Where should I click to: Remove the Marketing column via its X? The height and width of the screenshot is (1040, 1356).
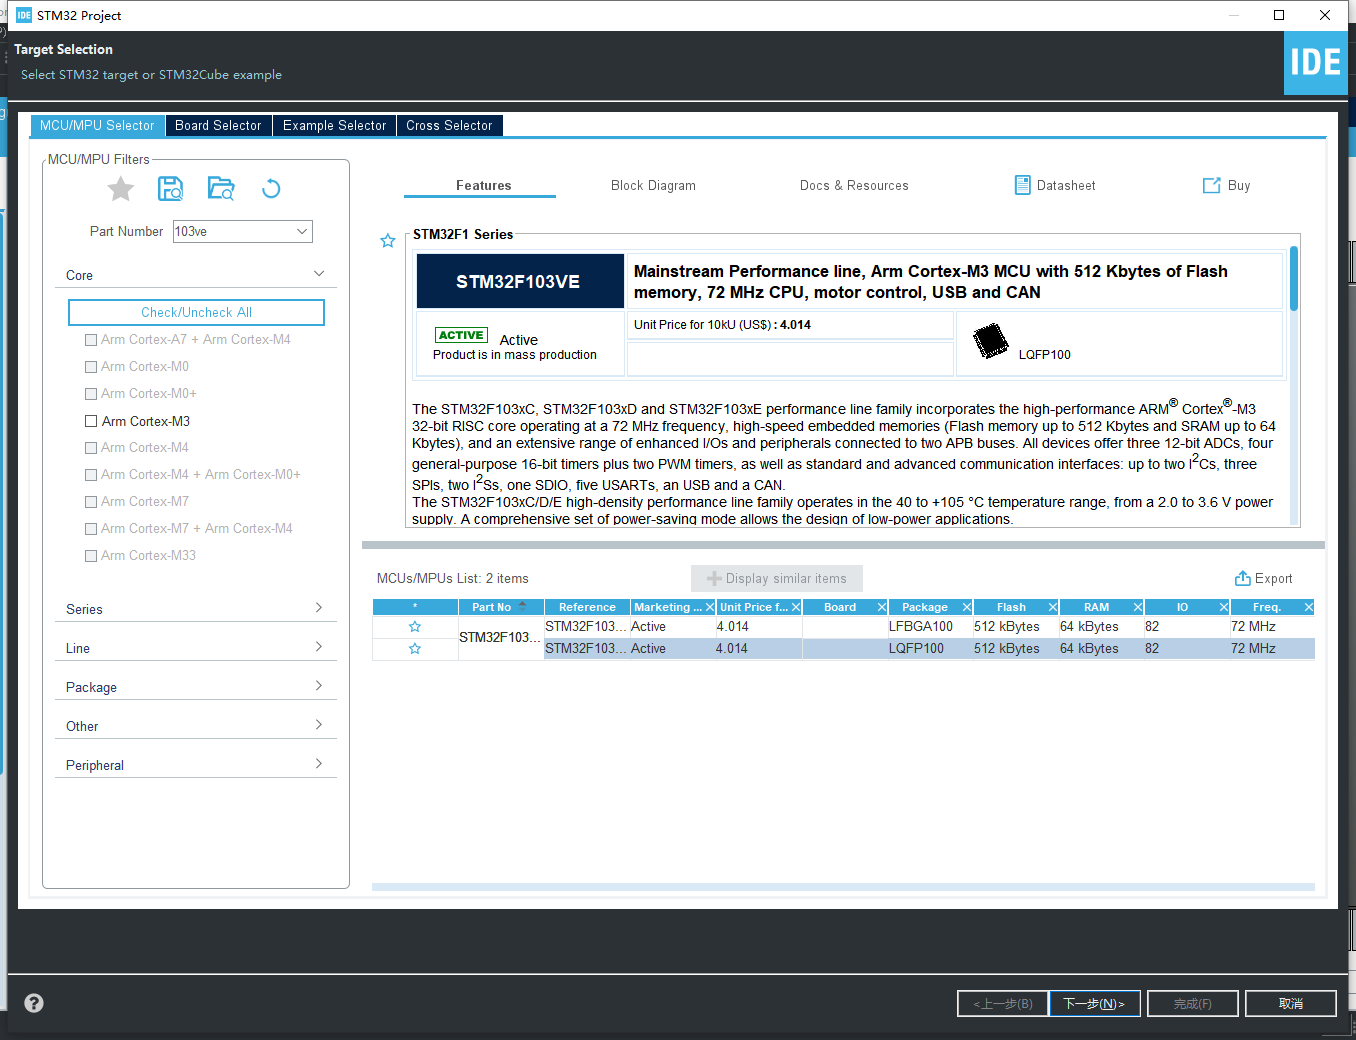click(x=710, y=607)
